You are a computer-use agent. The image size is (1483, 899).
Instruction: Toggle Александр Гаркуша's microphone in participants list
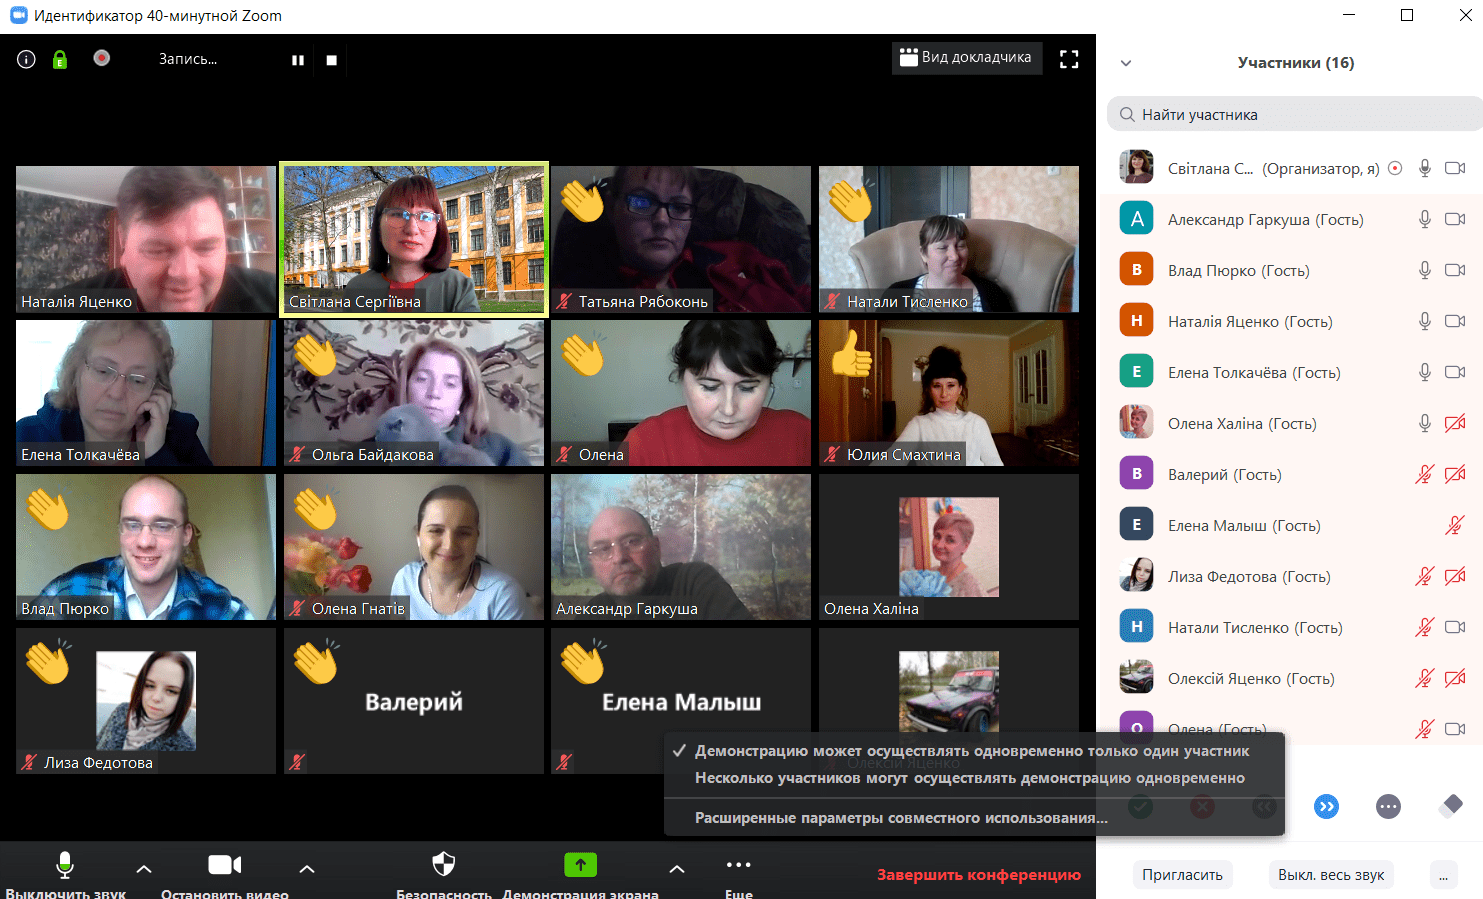1425,219
